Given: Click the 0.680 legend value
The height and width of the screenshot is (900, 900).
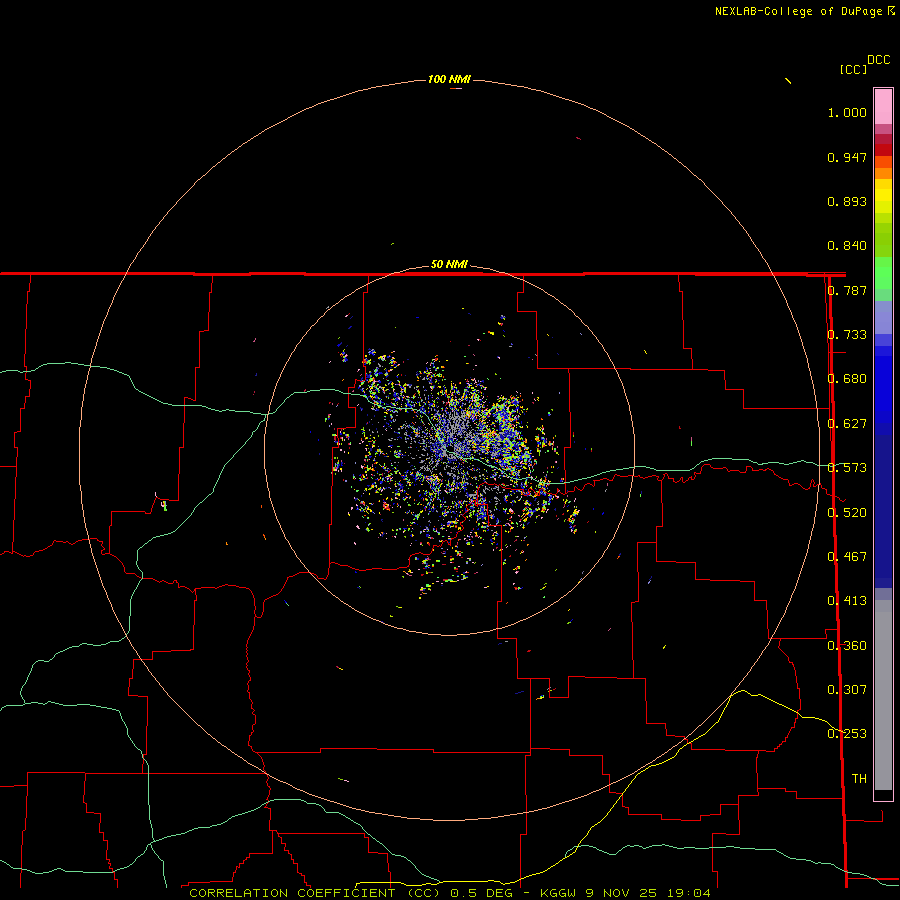Looking at the screenshot, I should tap(847, 379).
